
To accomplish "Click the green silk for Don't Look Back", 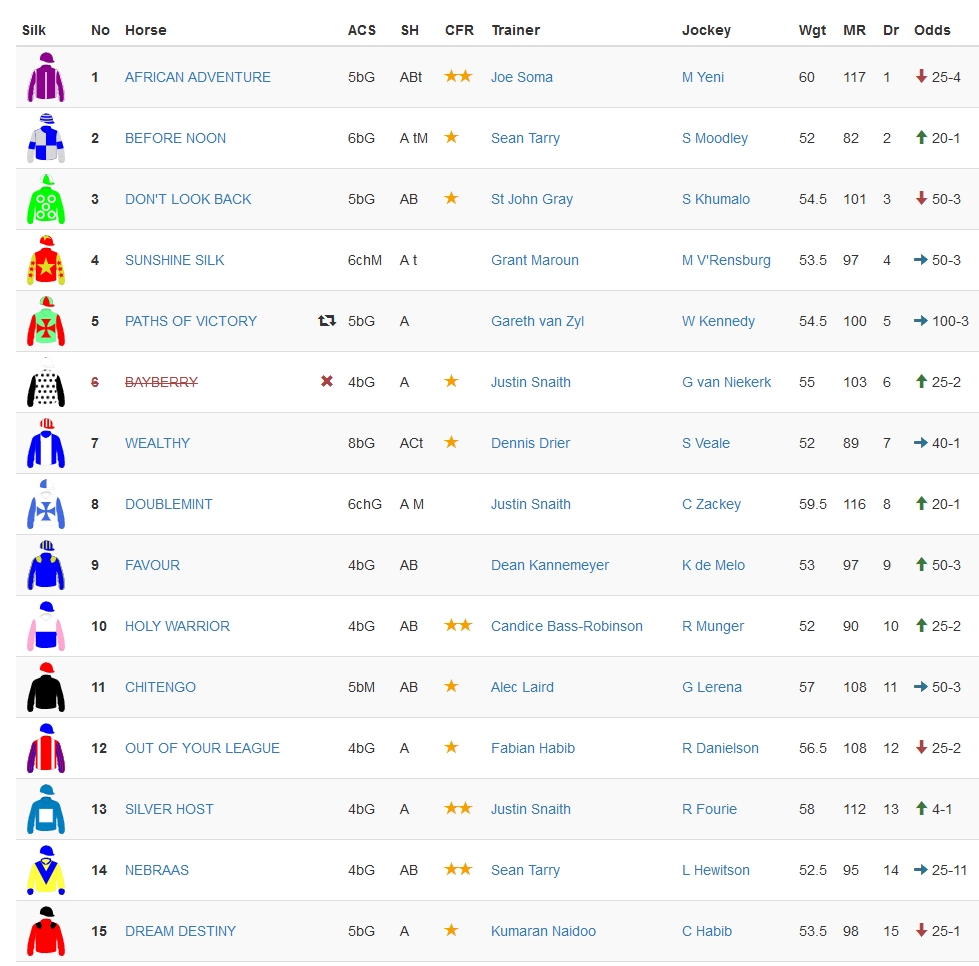I will 45,200.
